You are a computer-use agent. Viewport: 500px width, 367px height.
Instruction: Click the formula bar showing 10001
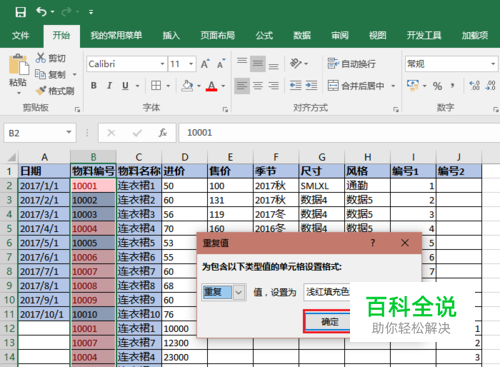339,133
